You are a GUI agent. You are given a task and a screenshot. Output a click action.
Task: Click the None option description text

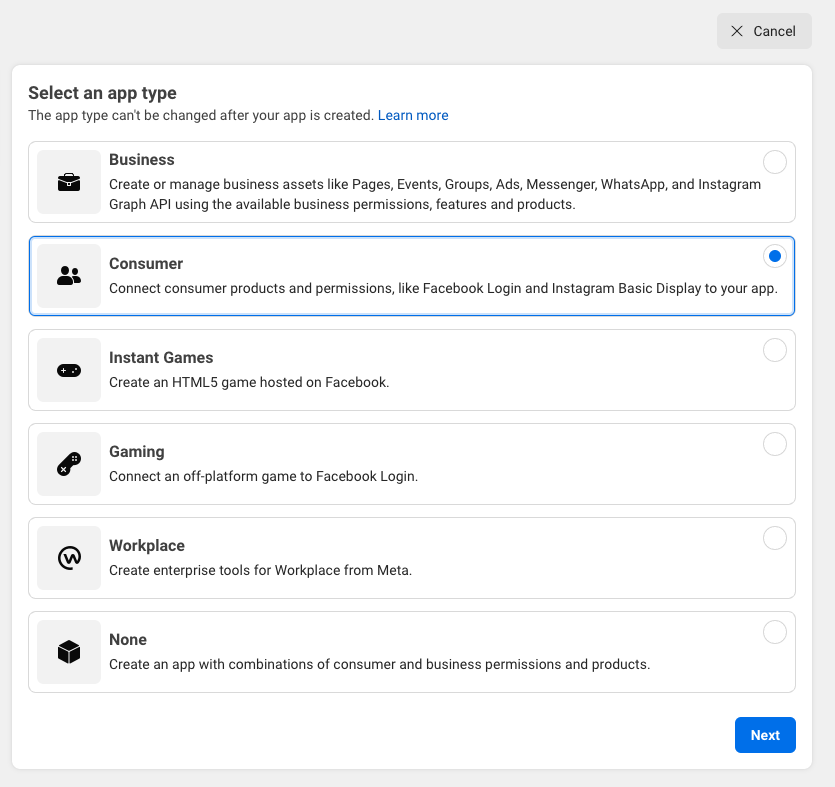pos(380,665)
